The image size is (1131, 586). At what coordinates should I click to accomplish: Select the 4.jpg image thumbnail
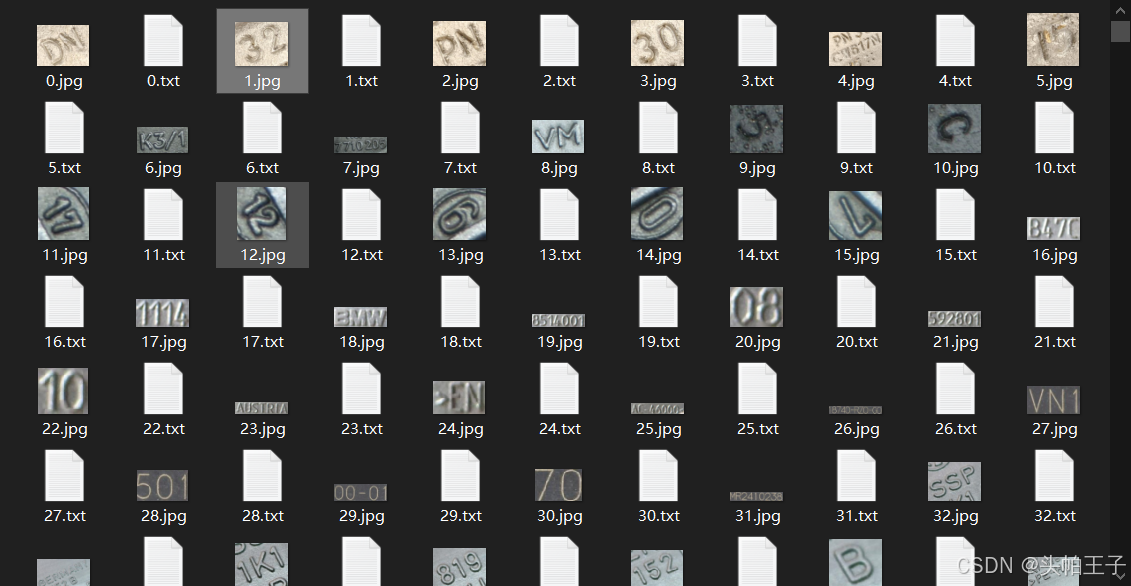click(855, 49)
